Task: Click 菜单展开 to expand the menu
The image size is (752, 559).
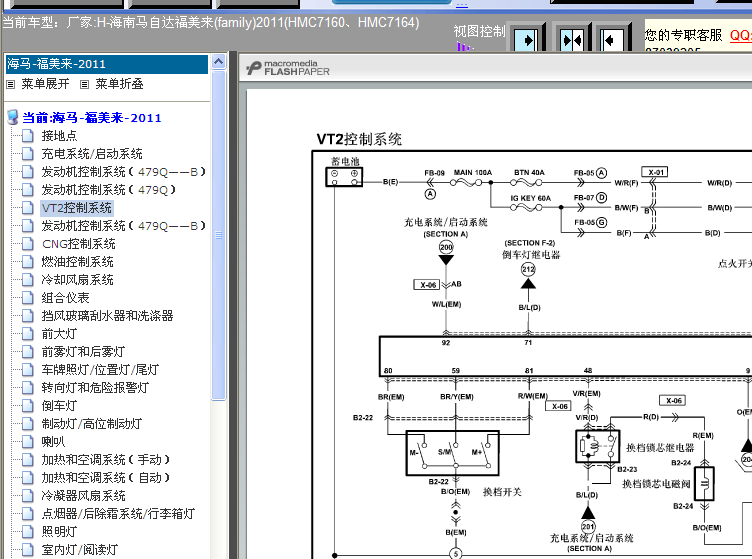Action: pos(46,84)
